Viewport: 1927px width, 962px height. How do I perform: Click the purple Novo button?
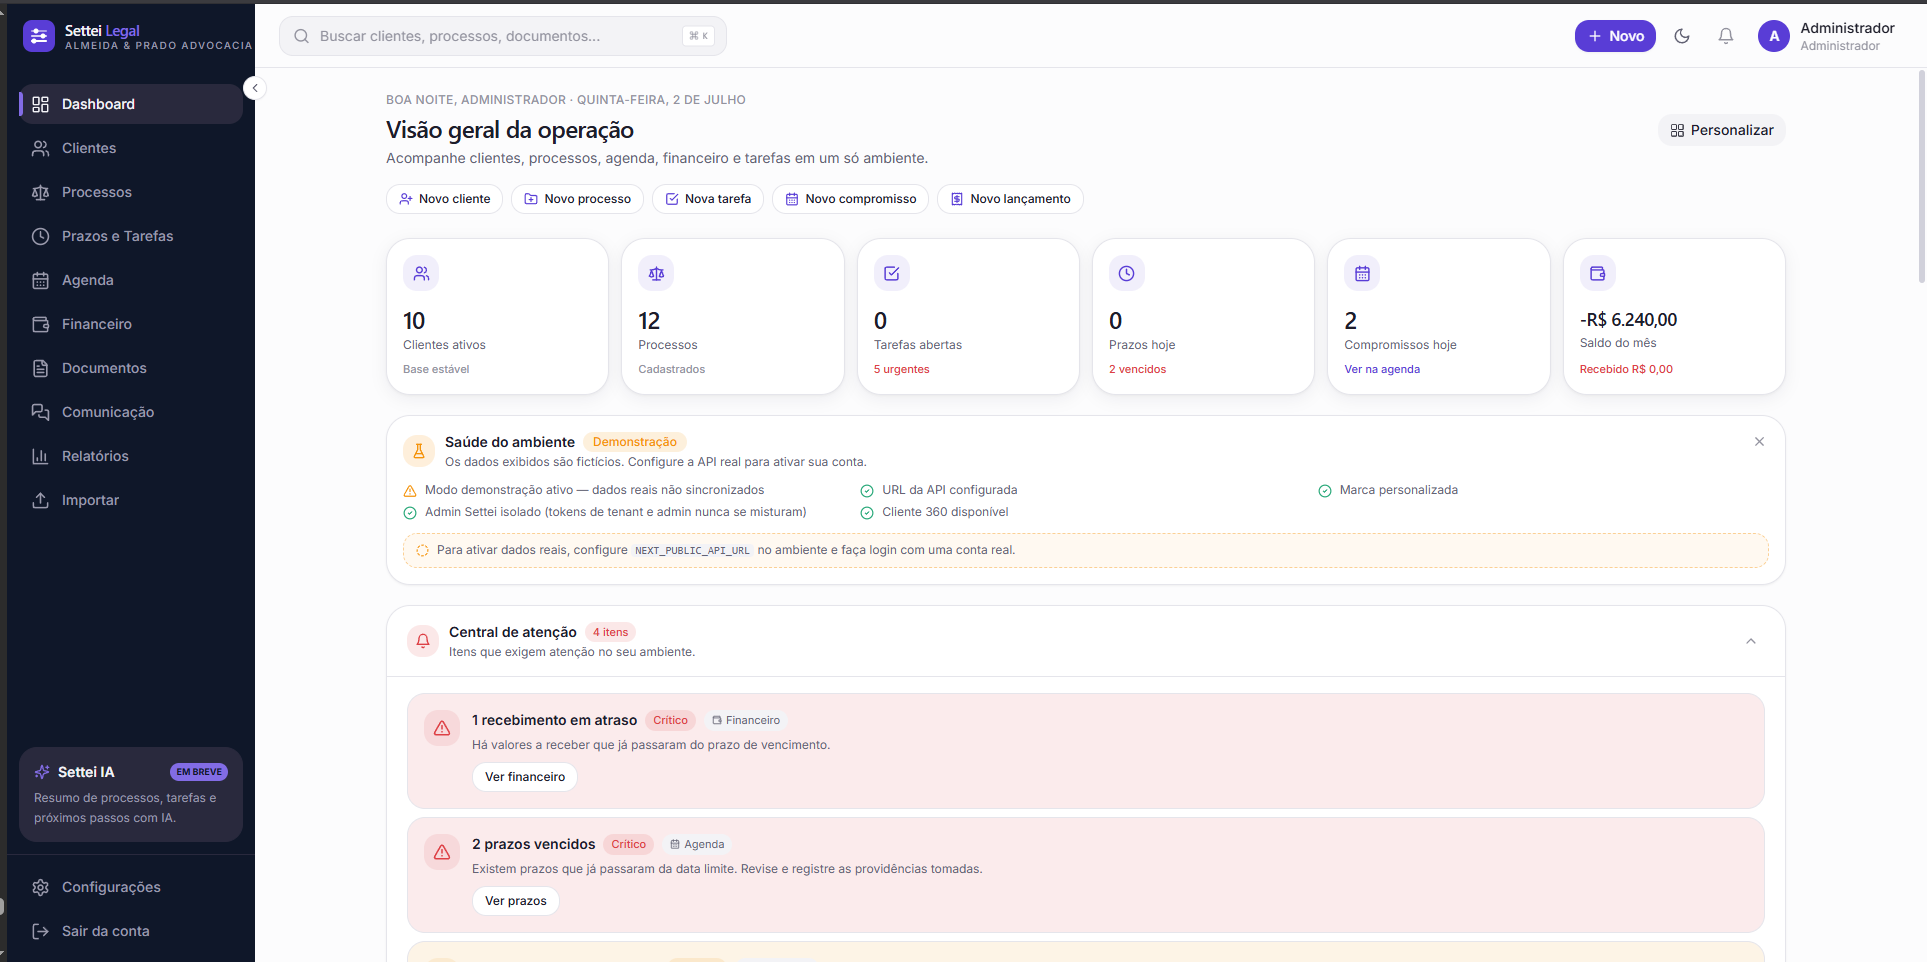click(1615, 36)
